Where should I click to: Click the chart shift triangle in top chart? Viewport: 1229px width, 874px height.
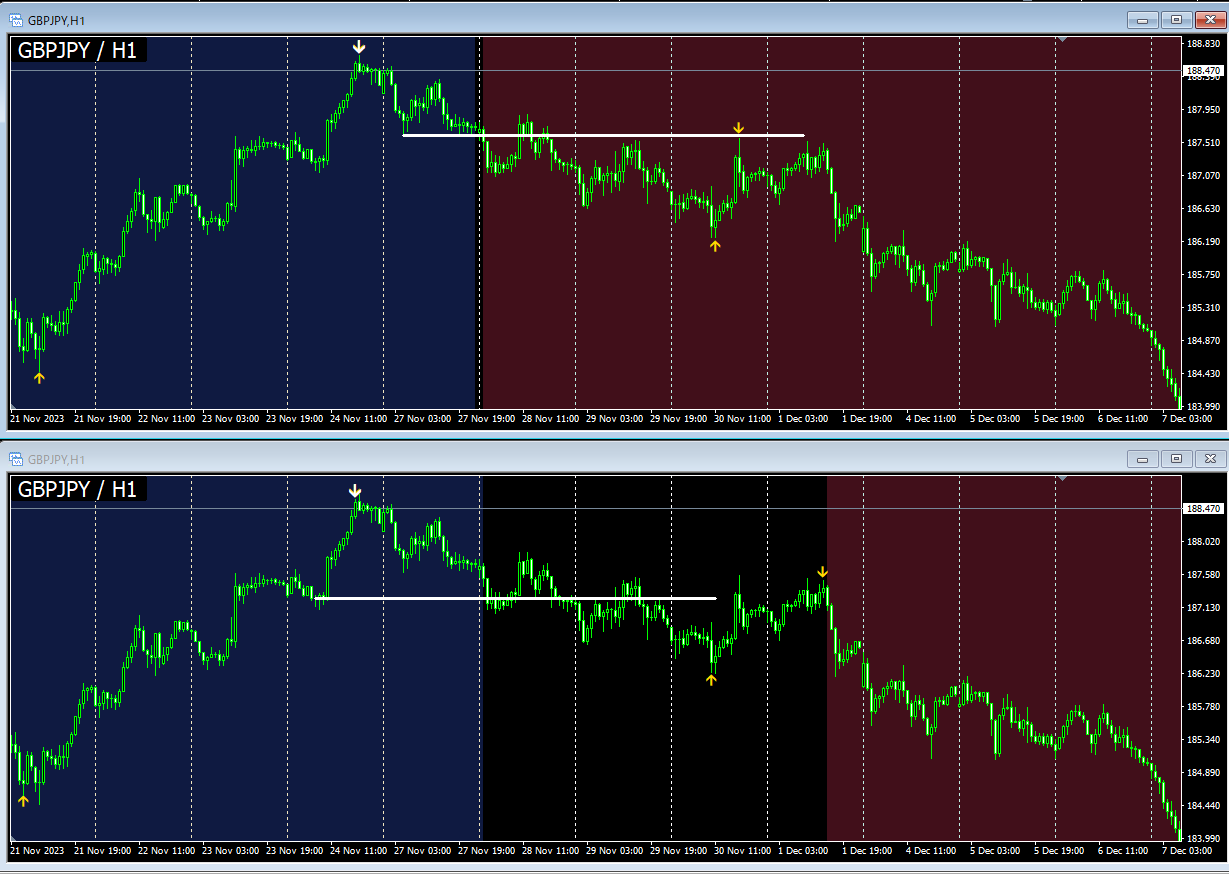[x=1063, y=39]
